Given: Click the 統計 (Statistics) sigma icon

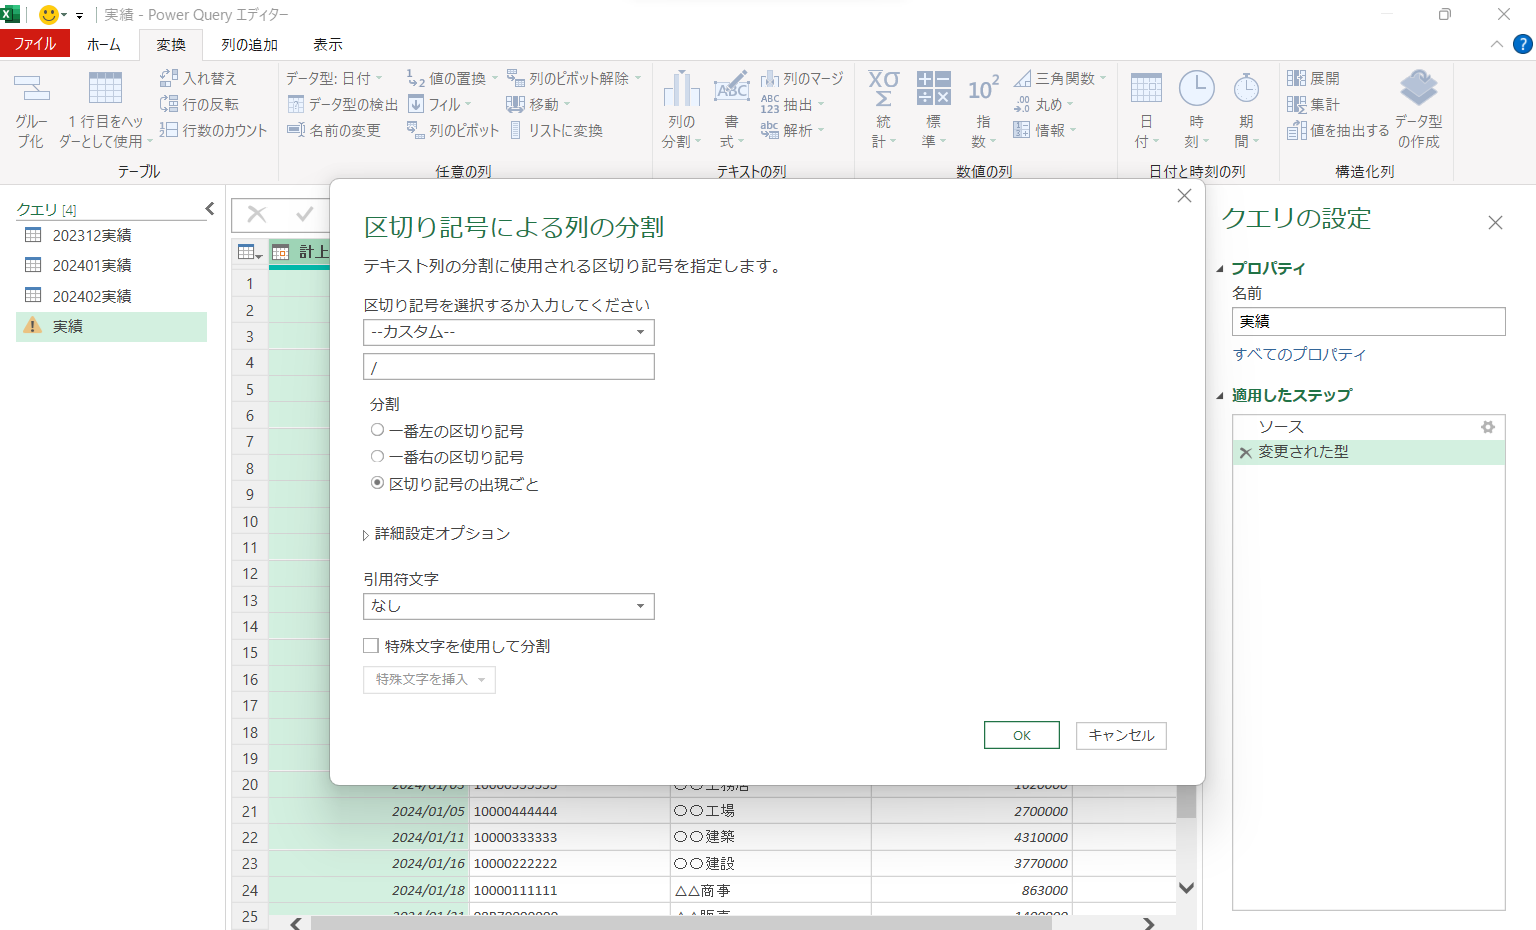Looking at the screenshot, I should 883,88.
